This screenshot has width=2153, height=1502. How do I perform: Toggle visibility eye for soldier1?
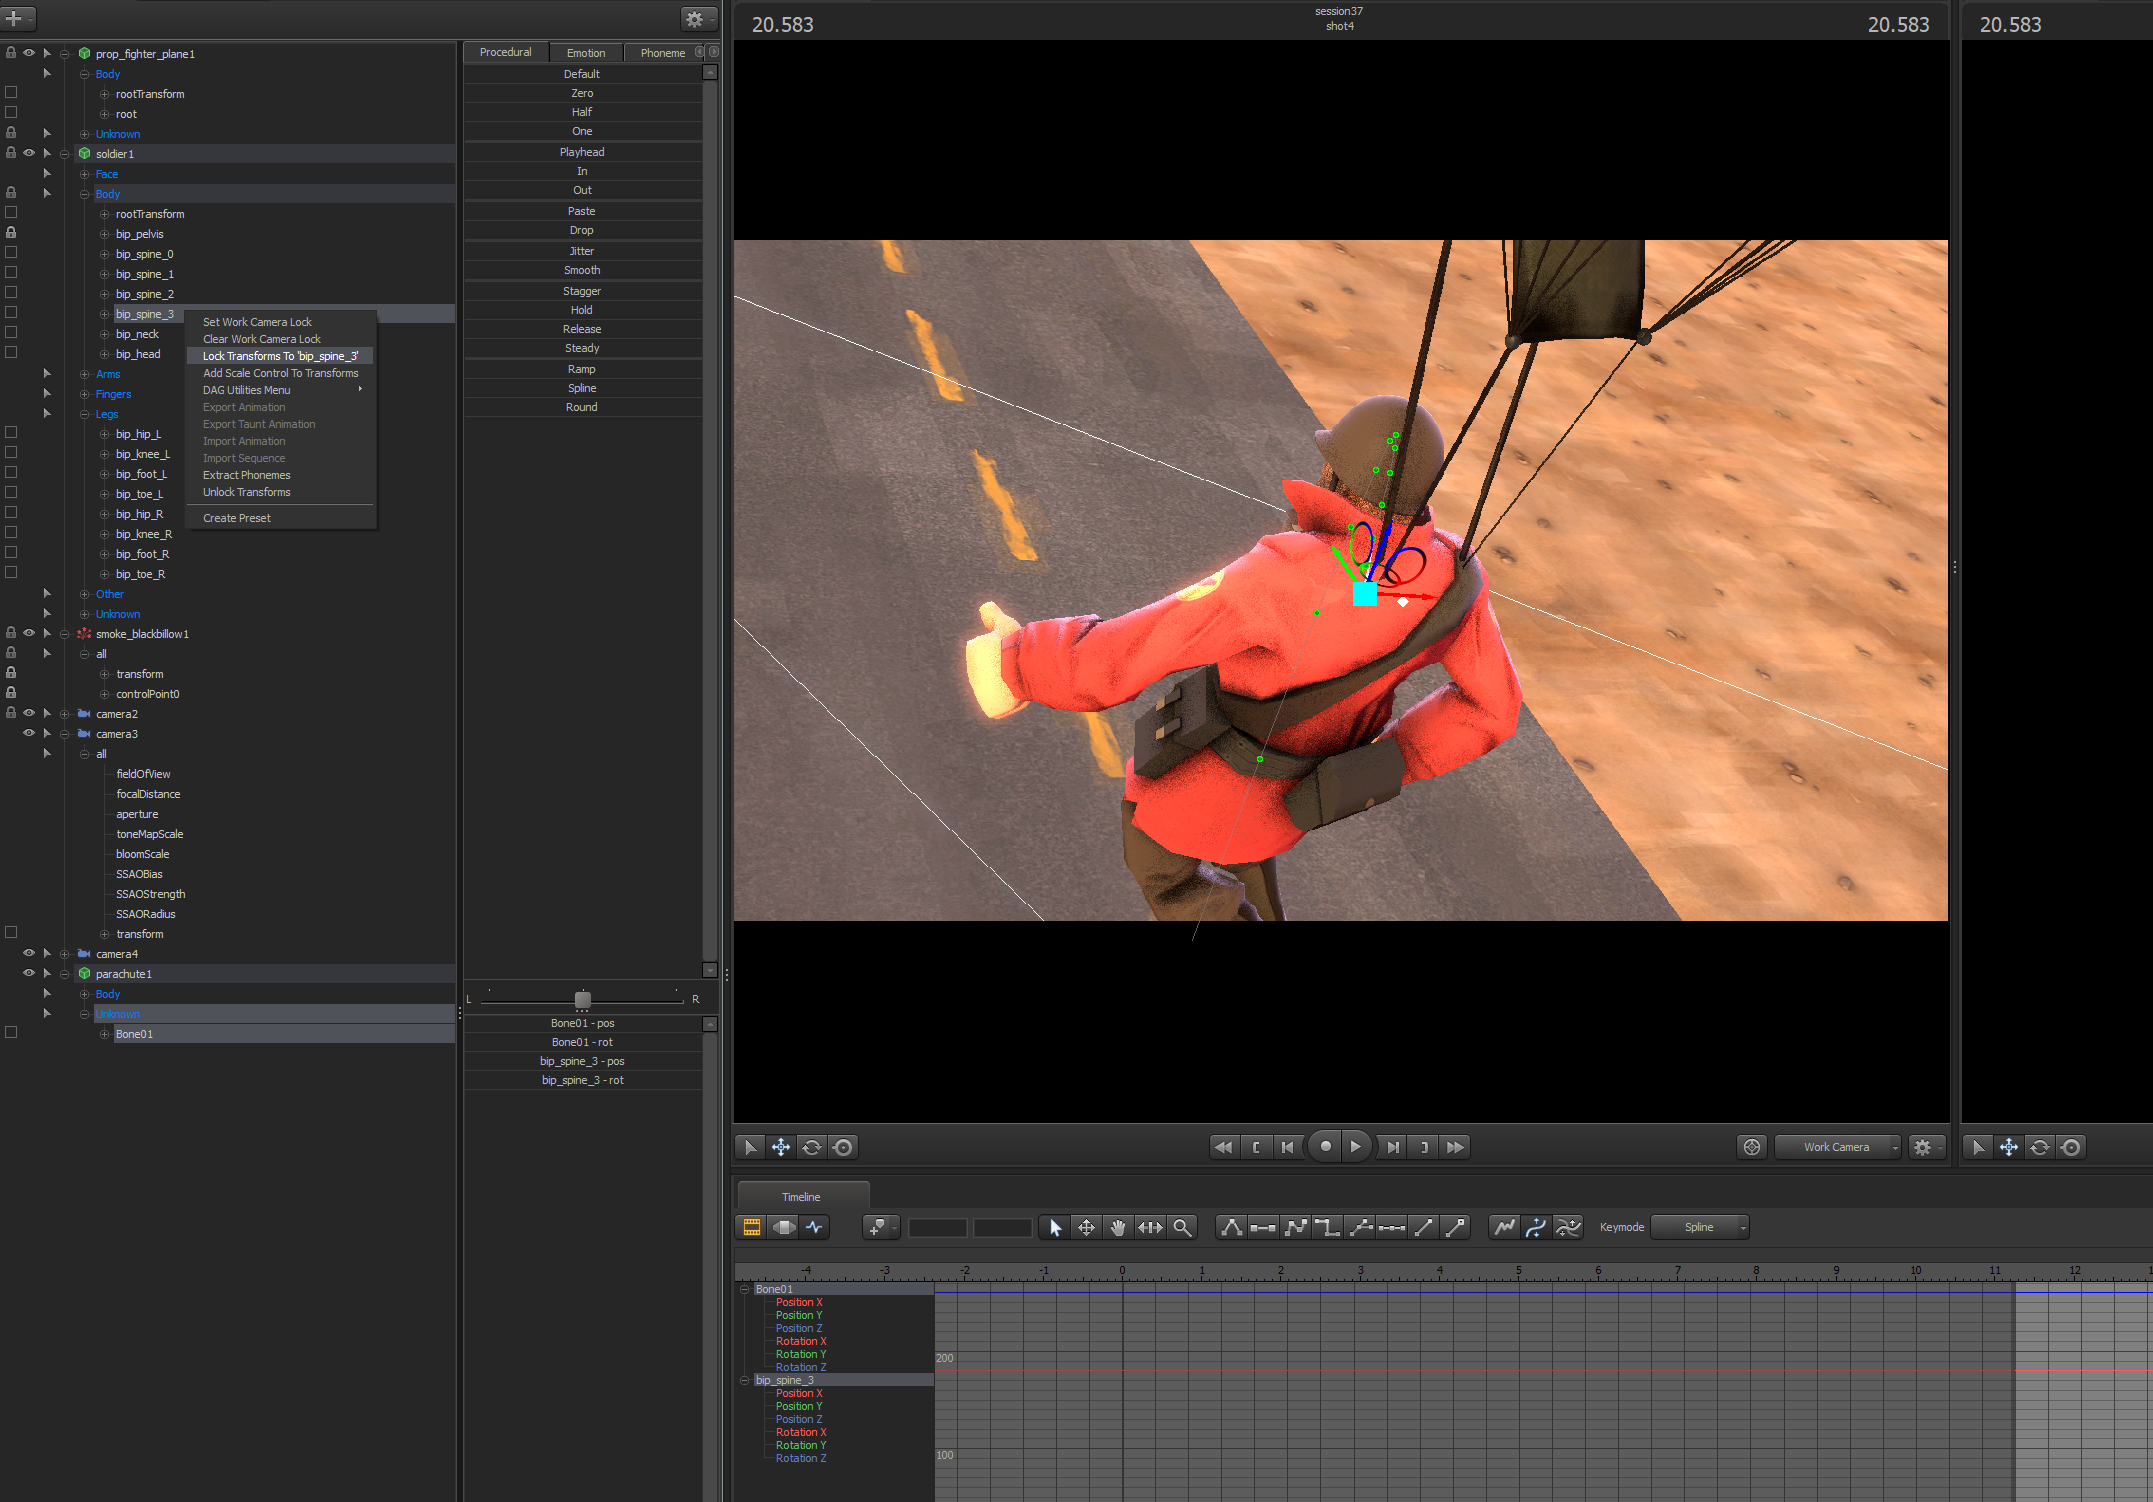tap(29, 153)
